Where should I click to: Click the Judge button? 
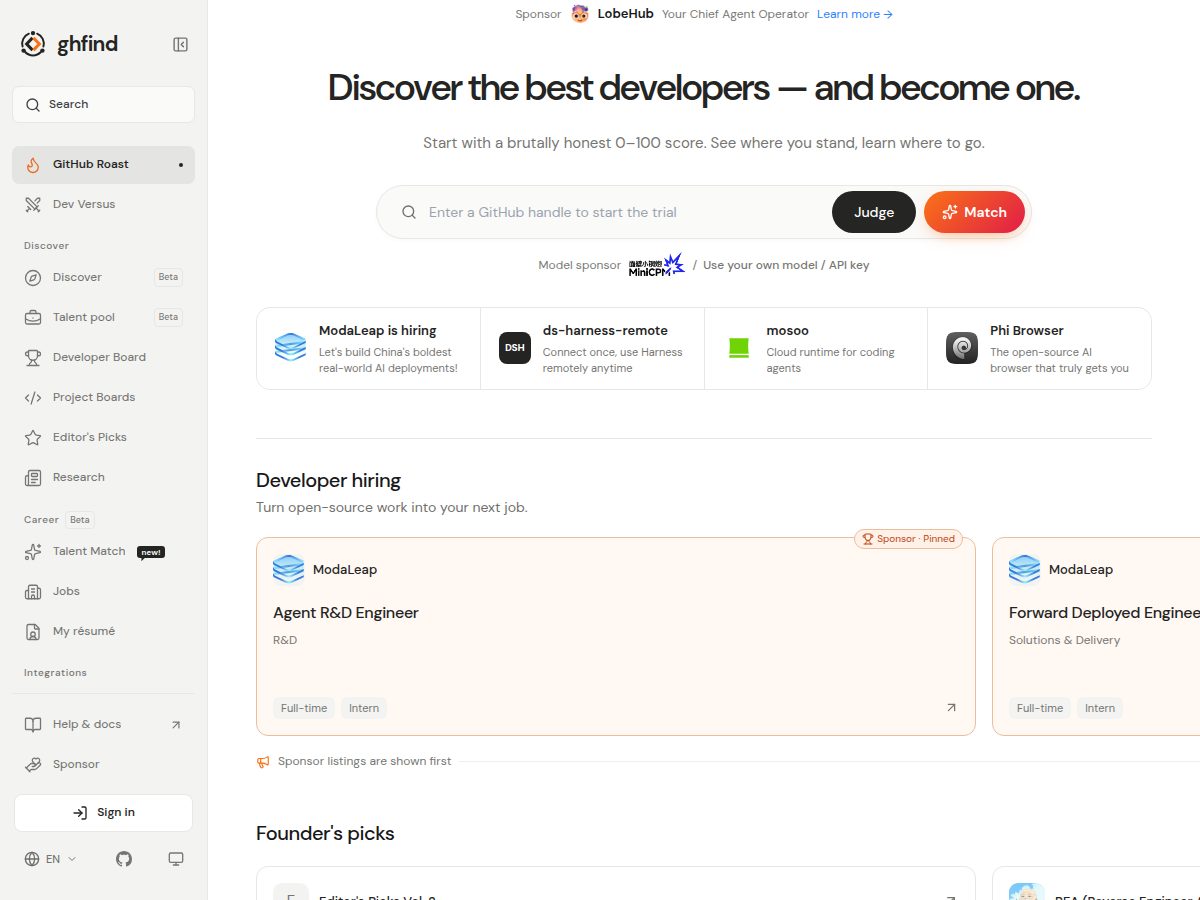(874, 213)
